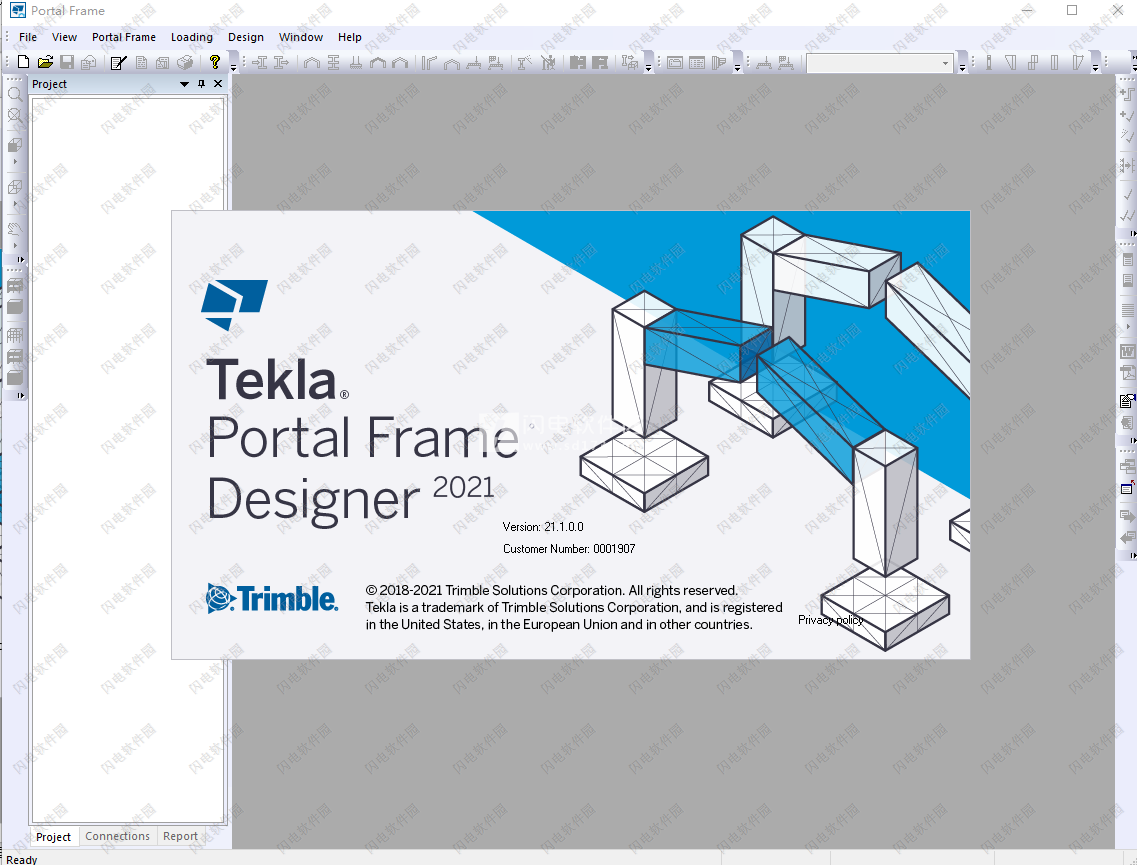Open the File menu
1137x865 pixels.
[28, 37]
